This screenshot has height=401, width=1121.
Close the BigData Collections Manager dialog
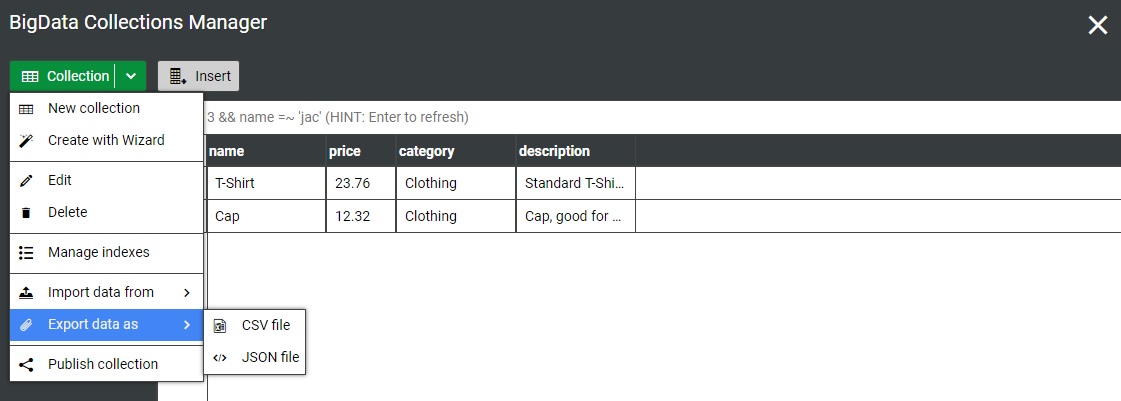(1098, 25)
